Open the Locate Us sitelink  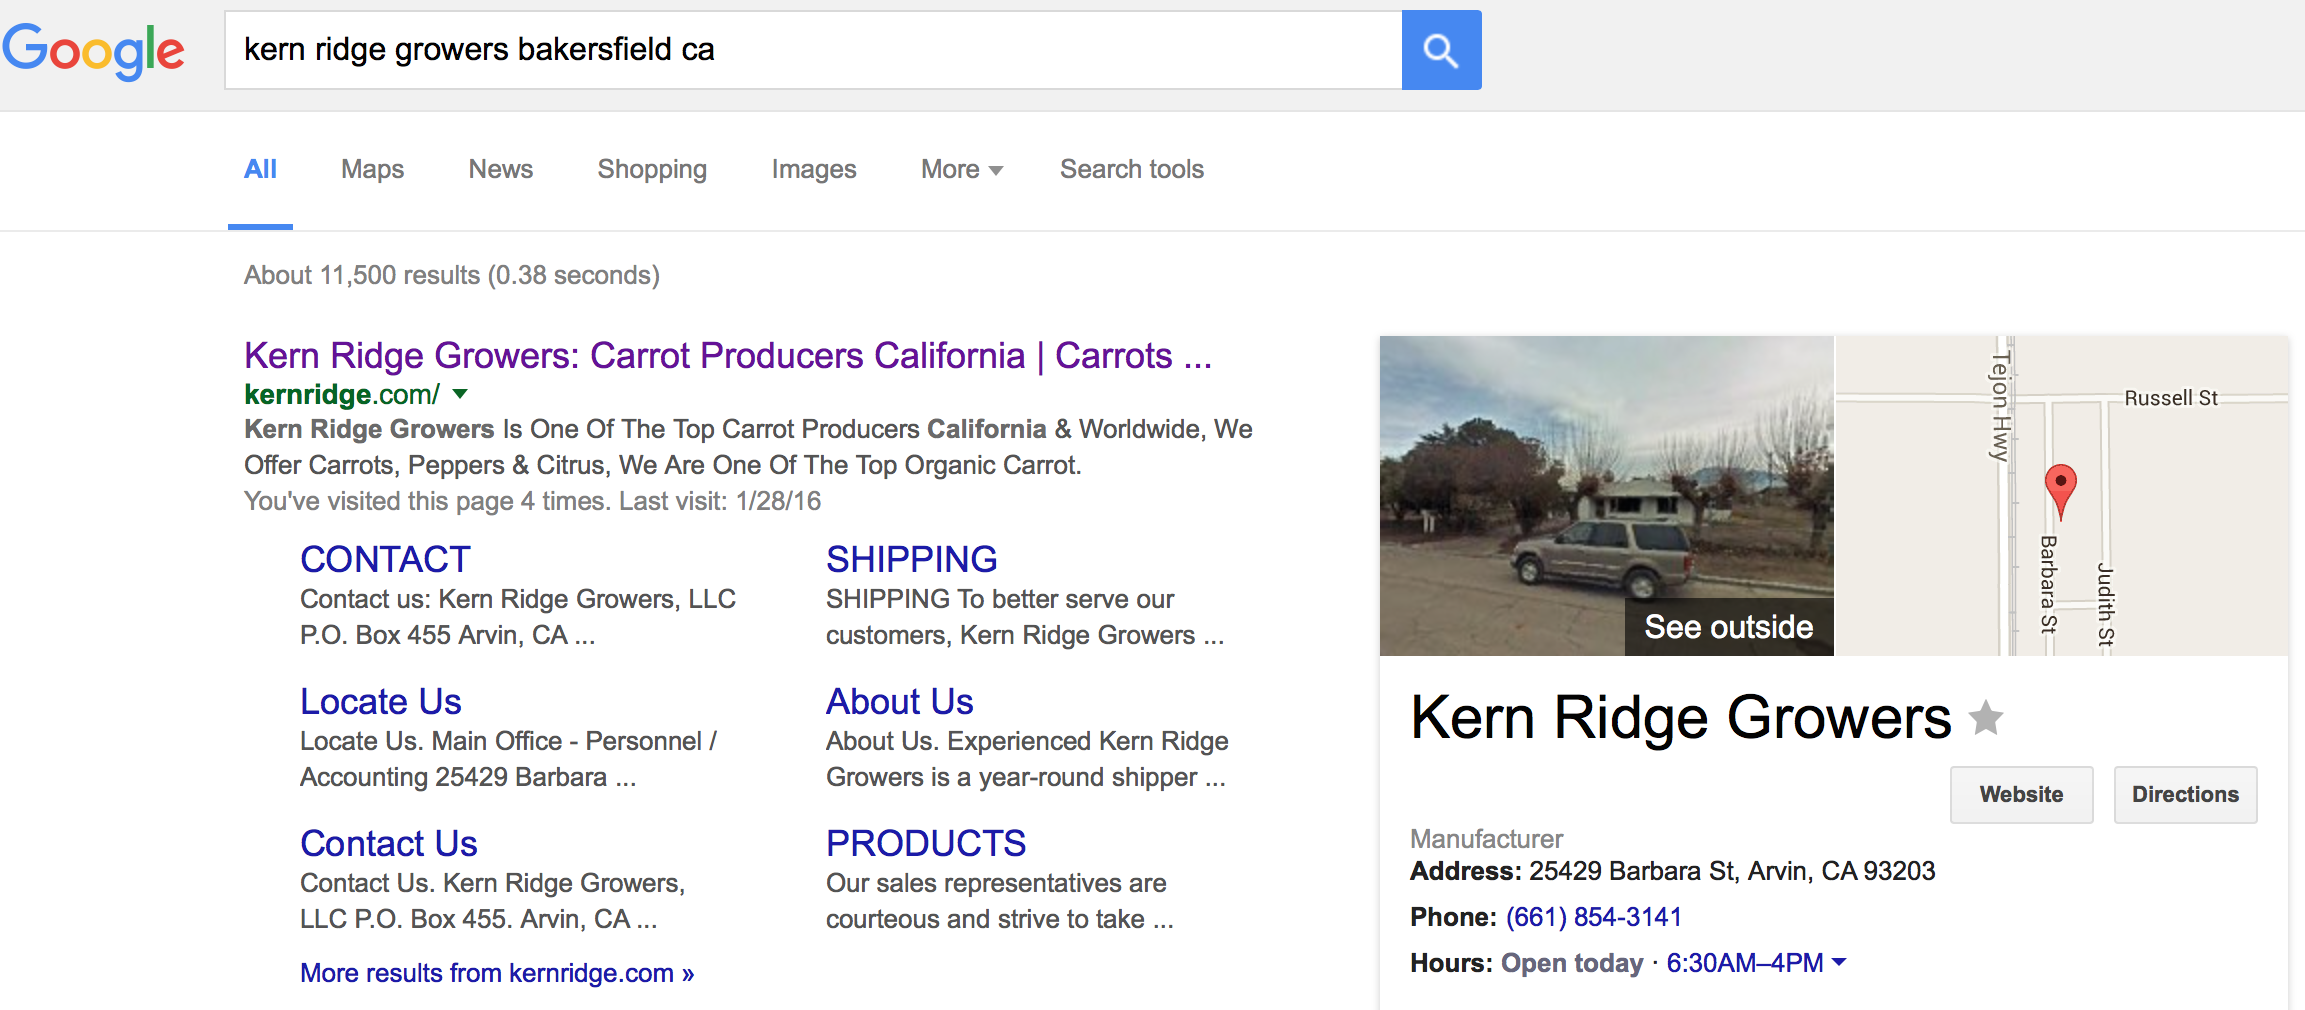(x=380, y=702)
